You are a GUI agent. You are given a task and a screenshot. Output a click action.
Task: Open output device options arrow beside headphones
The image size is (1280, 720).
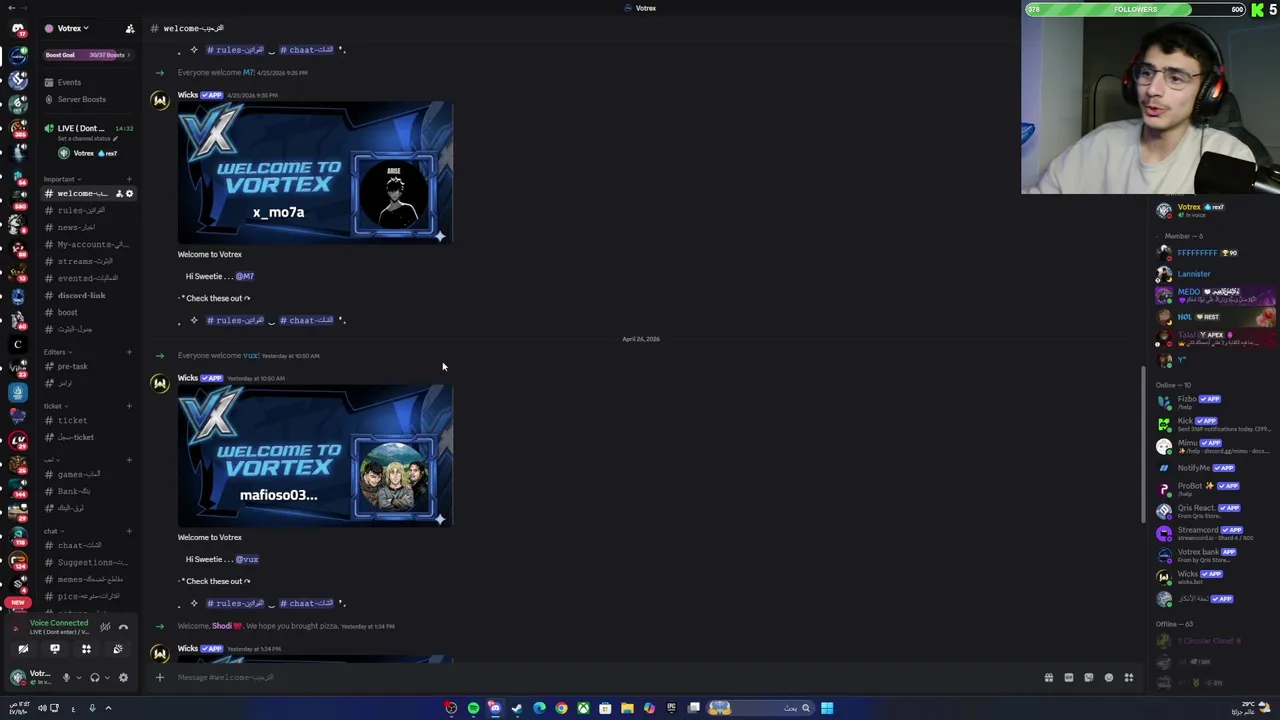108,677
